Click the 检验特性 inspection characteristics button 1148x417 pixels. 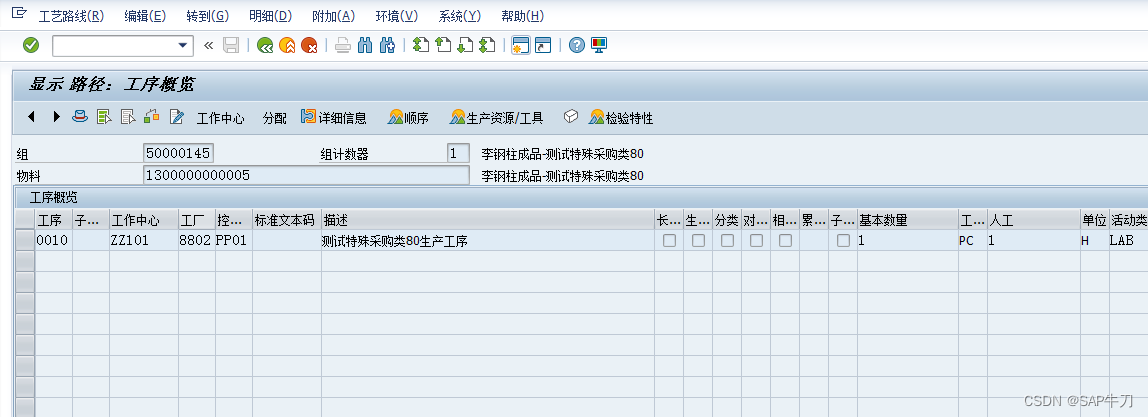(621, 118)
